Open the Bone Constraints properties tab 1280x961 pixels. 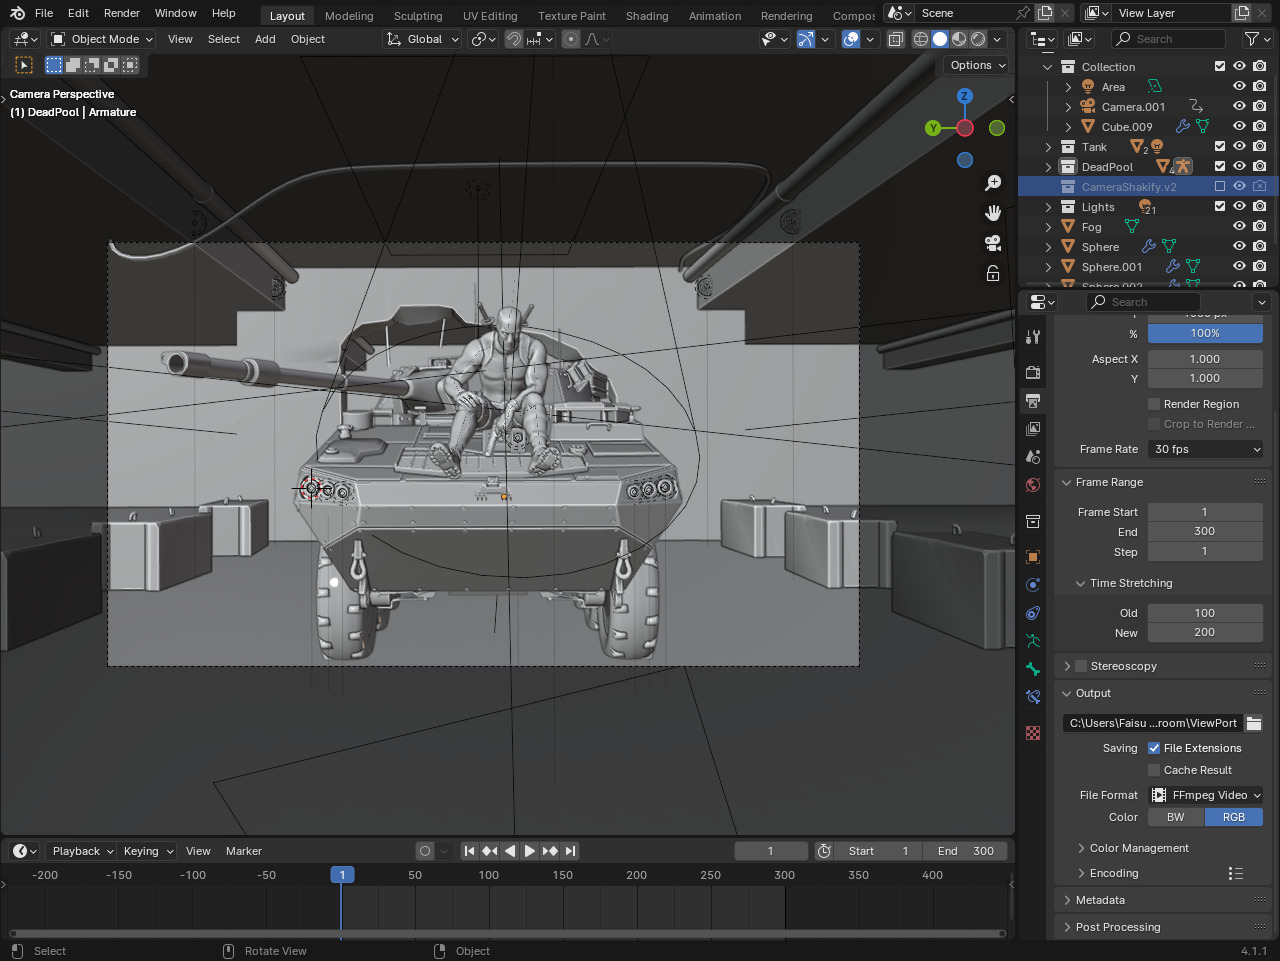click(1033, 697)
